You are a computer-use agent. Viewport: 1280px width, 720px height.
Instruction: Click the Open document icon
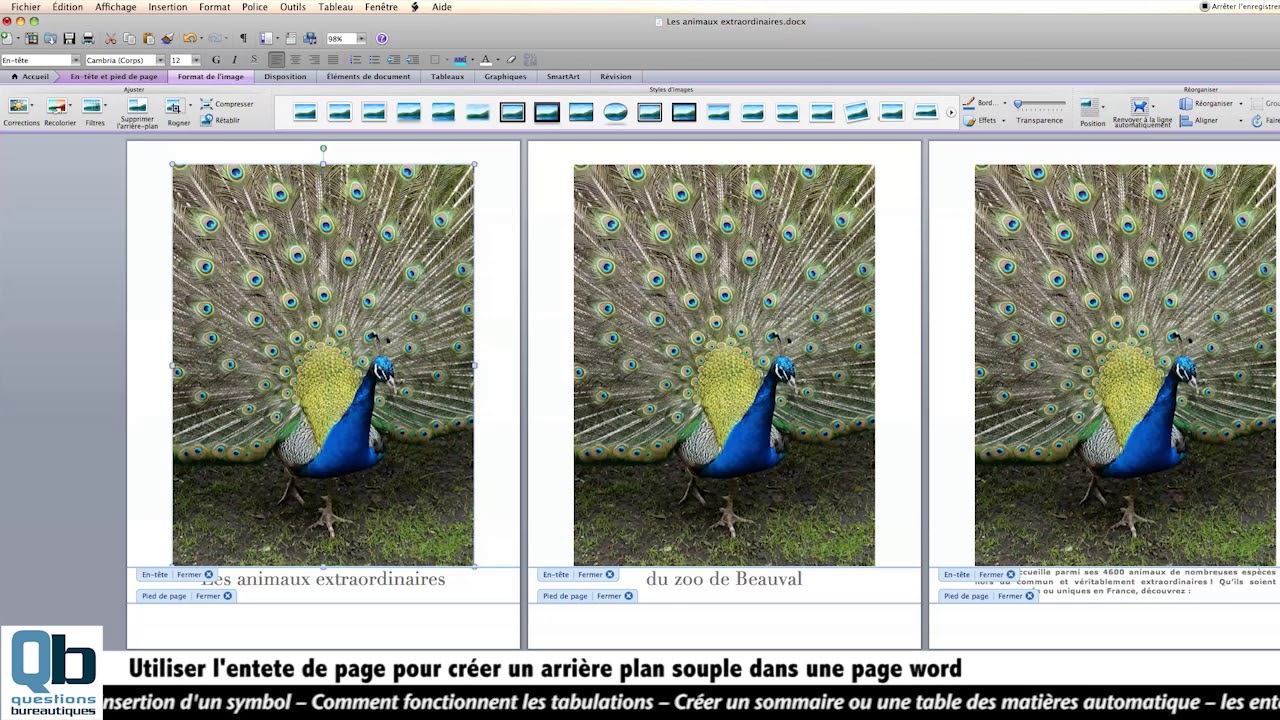tap(50, 38)
